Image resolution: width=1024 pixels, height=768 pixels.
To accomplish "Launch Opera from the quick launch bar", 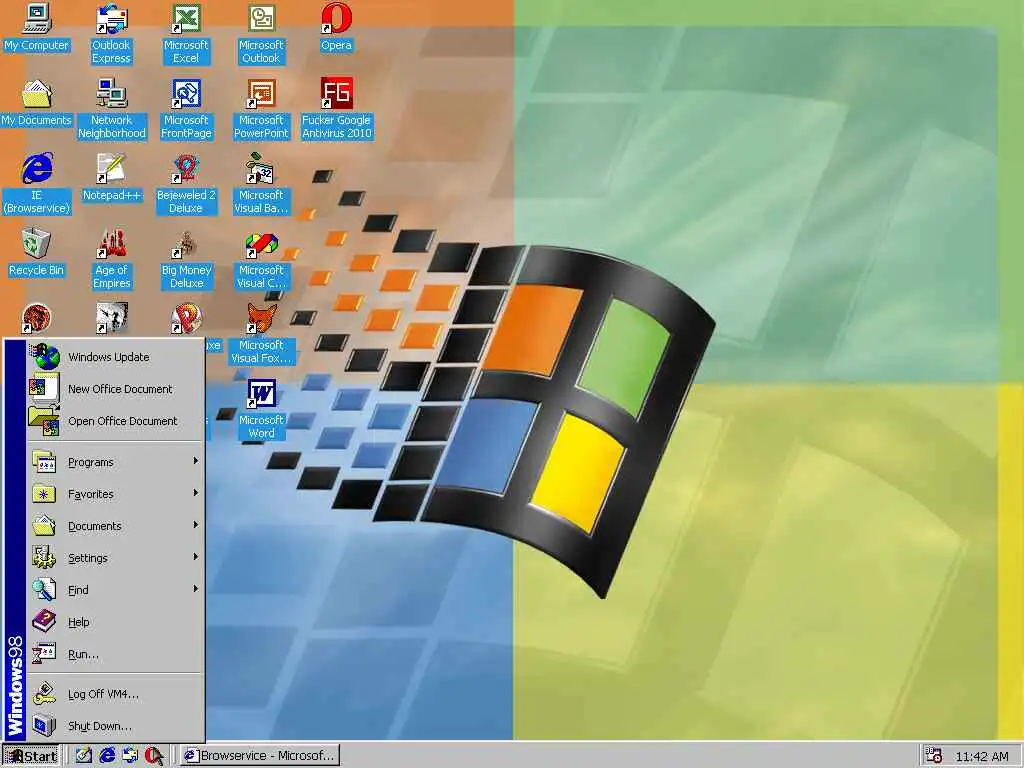I will [x=153, y=756].
